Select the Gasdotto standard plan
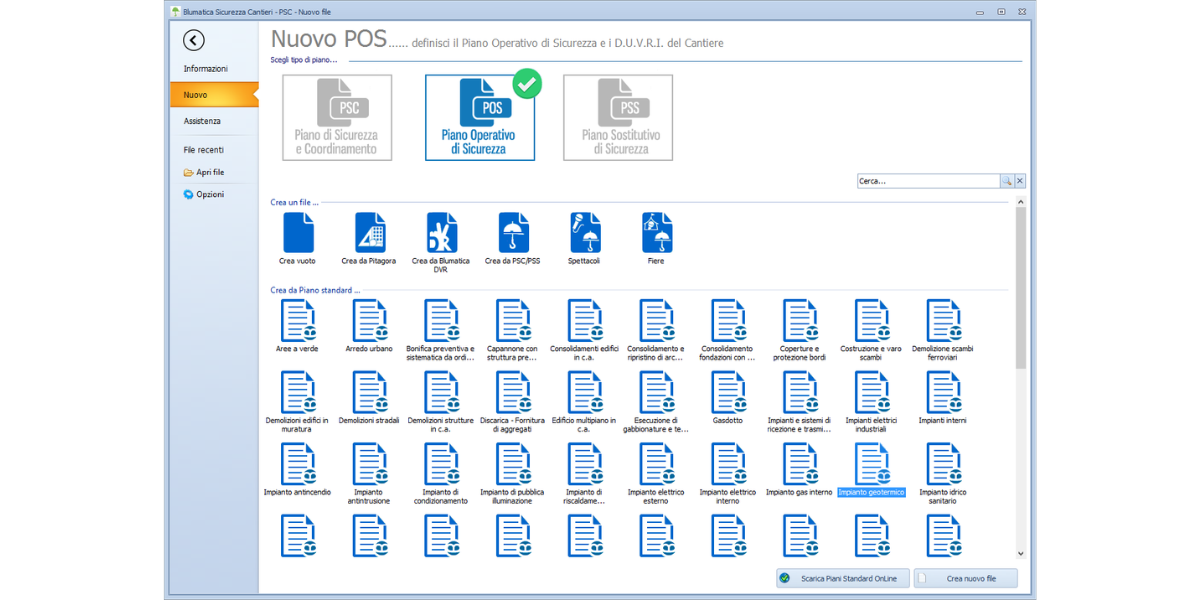This screenshot has width=1200, height=600. (728, 393)
